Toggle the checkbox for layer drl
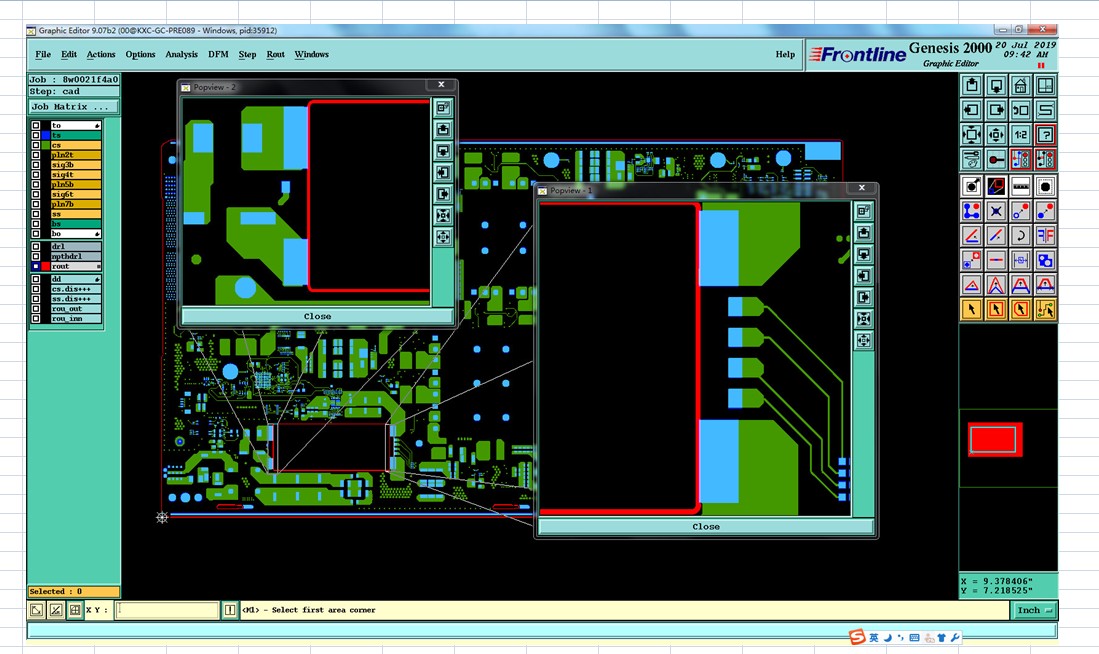The image size is (1099, 654). [x=36, y=246]
